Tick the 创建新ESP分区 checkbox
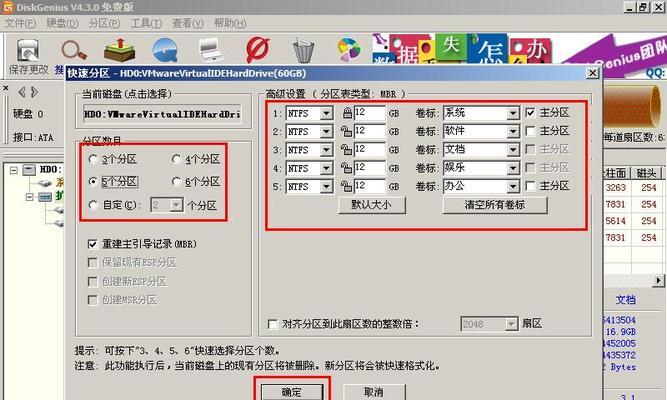This screenshot has height=400, width=667. coord(92,281)
